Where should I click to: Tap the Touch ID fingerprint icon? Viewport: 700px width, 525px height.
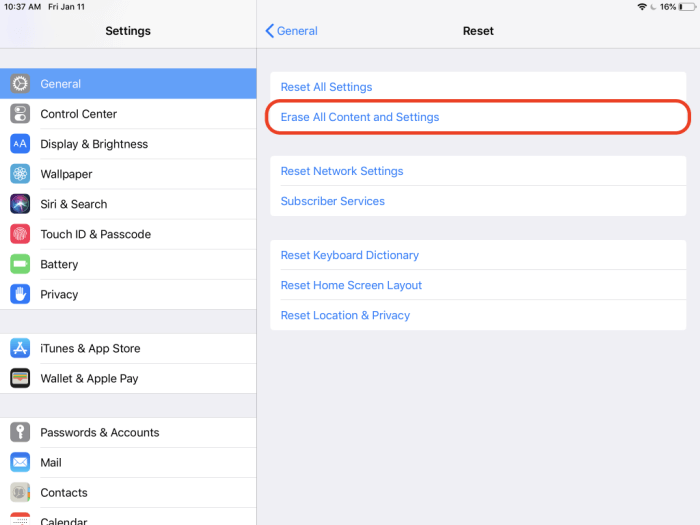click(20, 234)
